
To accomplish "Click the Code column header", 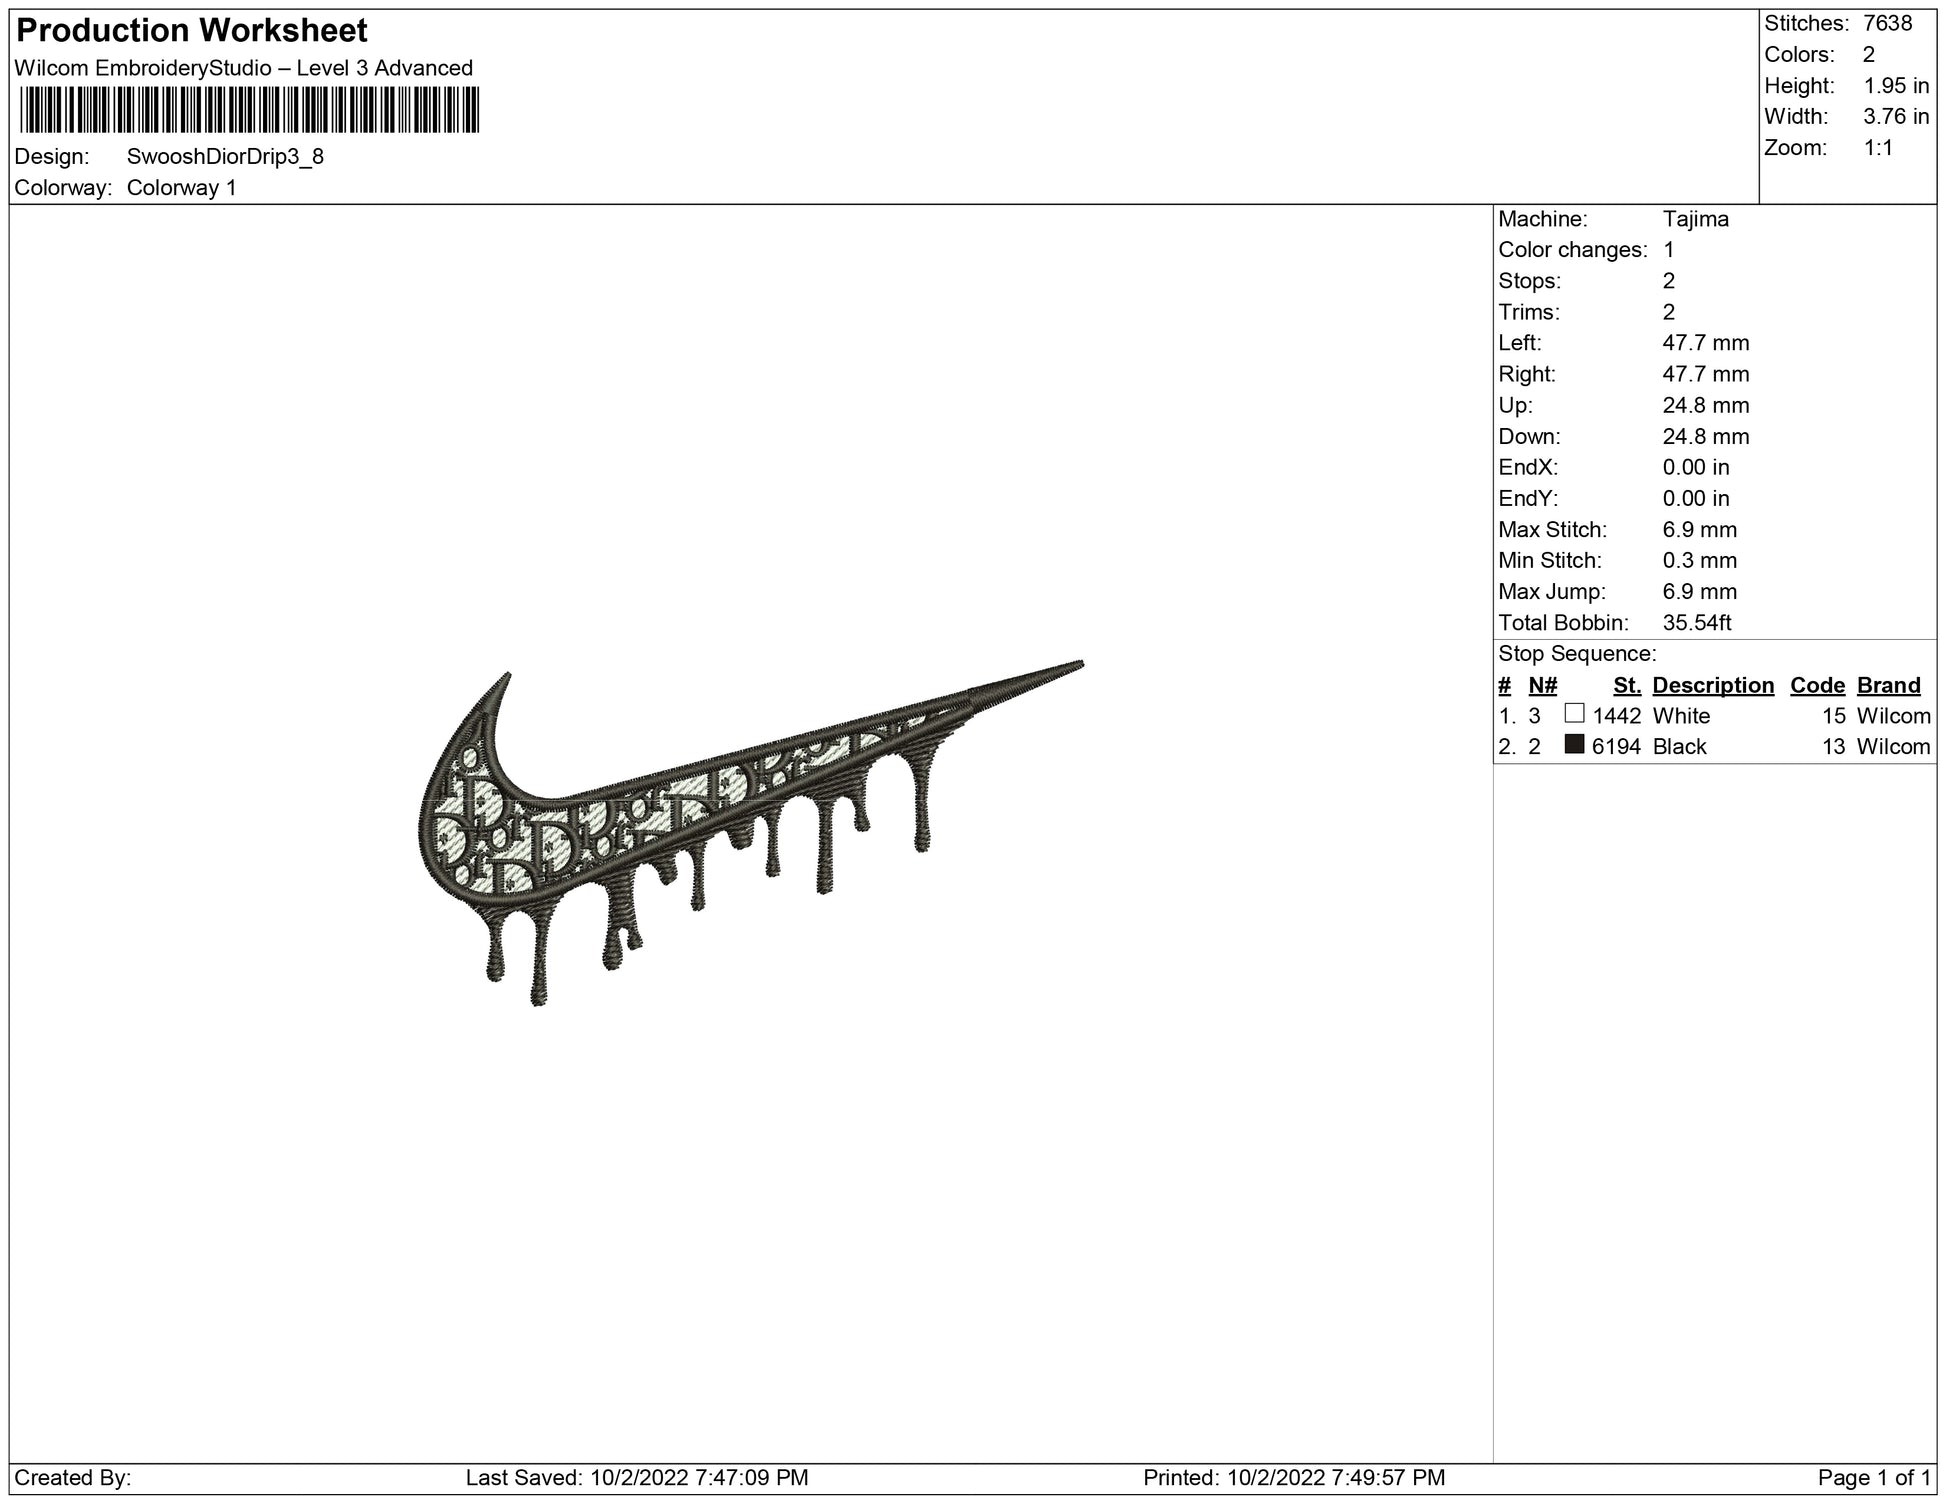I will point(1817,685).
